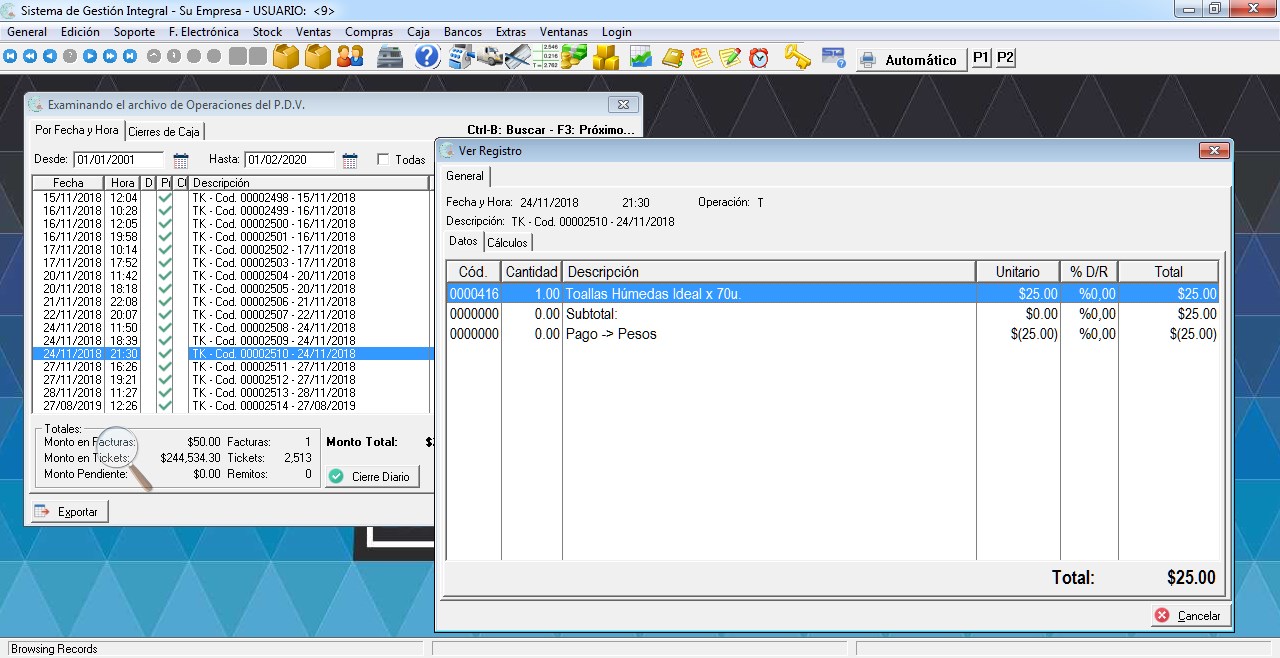
Task: Click the golden key icon
Action: pyautogui.click(x=796, y=57)
